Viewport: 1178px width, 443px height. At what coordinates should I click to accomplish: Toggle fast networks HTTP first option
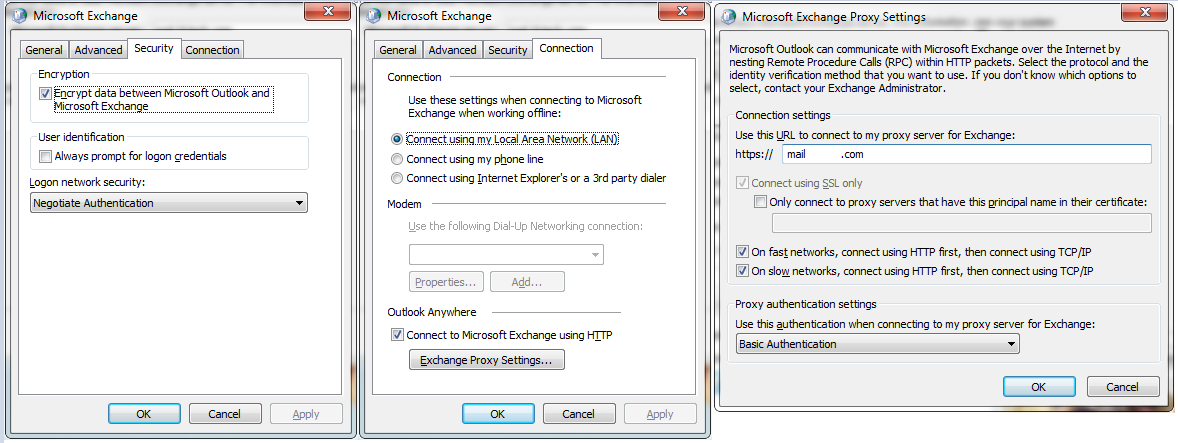(742, 252)
